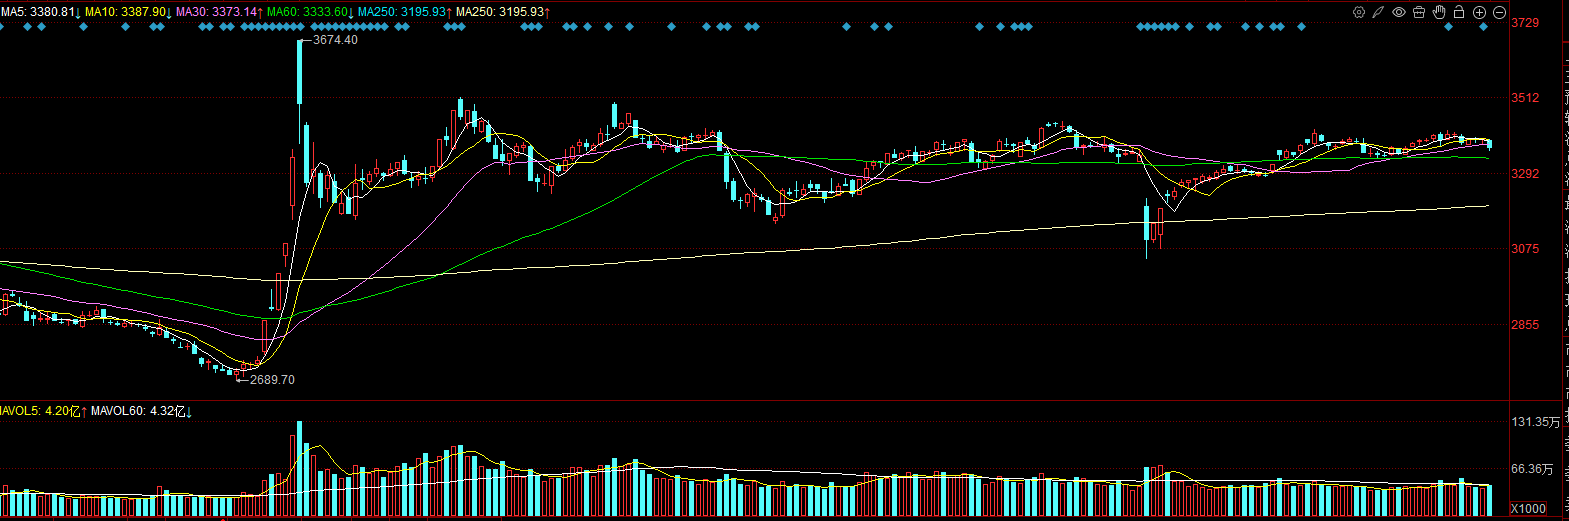This screenshot has height=521, width=1569.
Task: Click the tallest cyan volume bar
Action: tap(299, 468)
